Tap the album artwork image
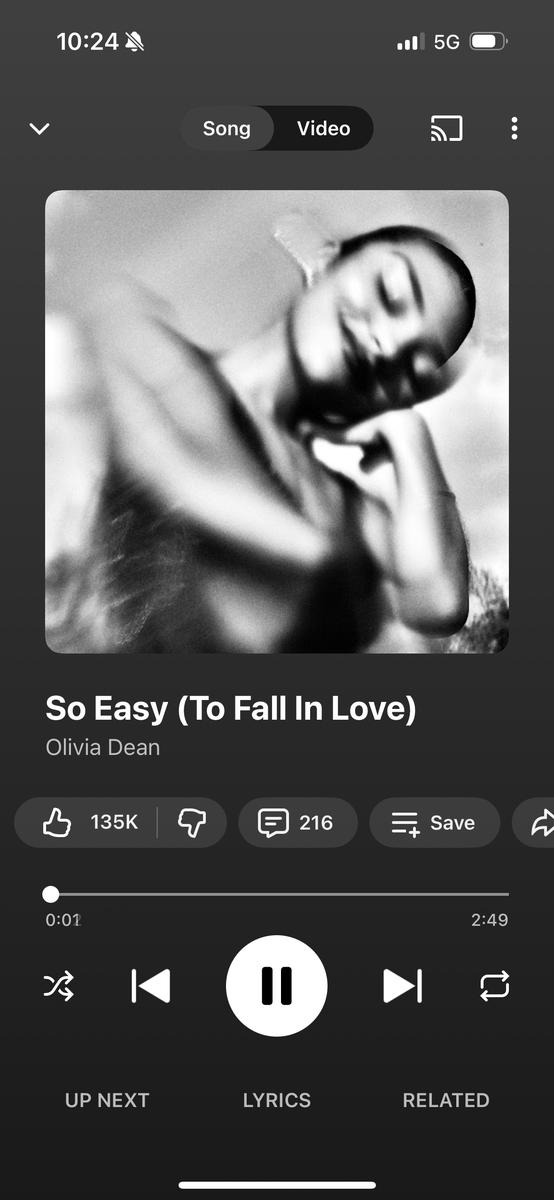 [x=277, y=422]
